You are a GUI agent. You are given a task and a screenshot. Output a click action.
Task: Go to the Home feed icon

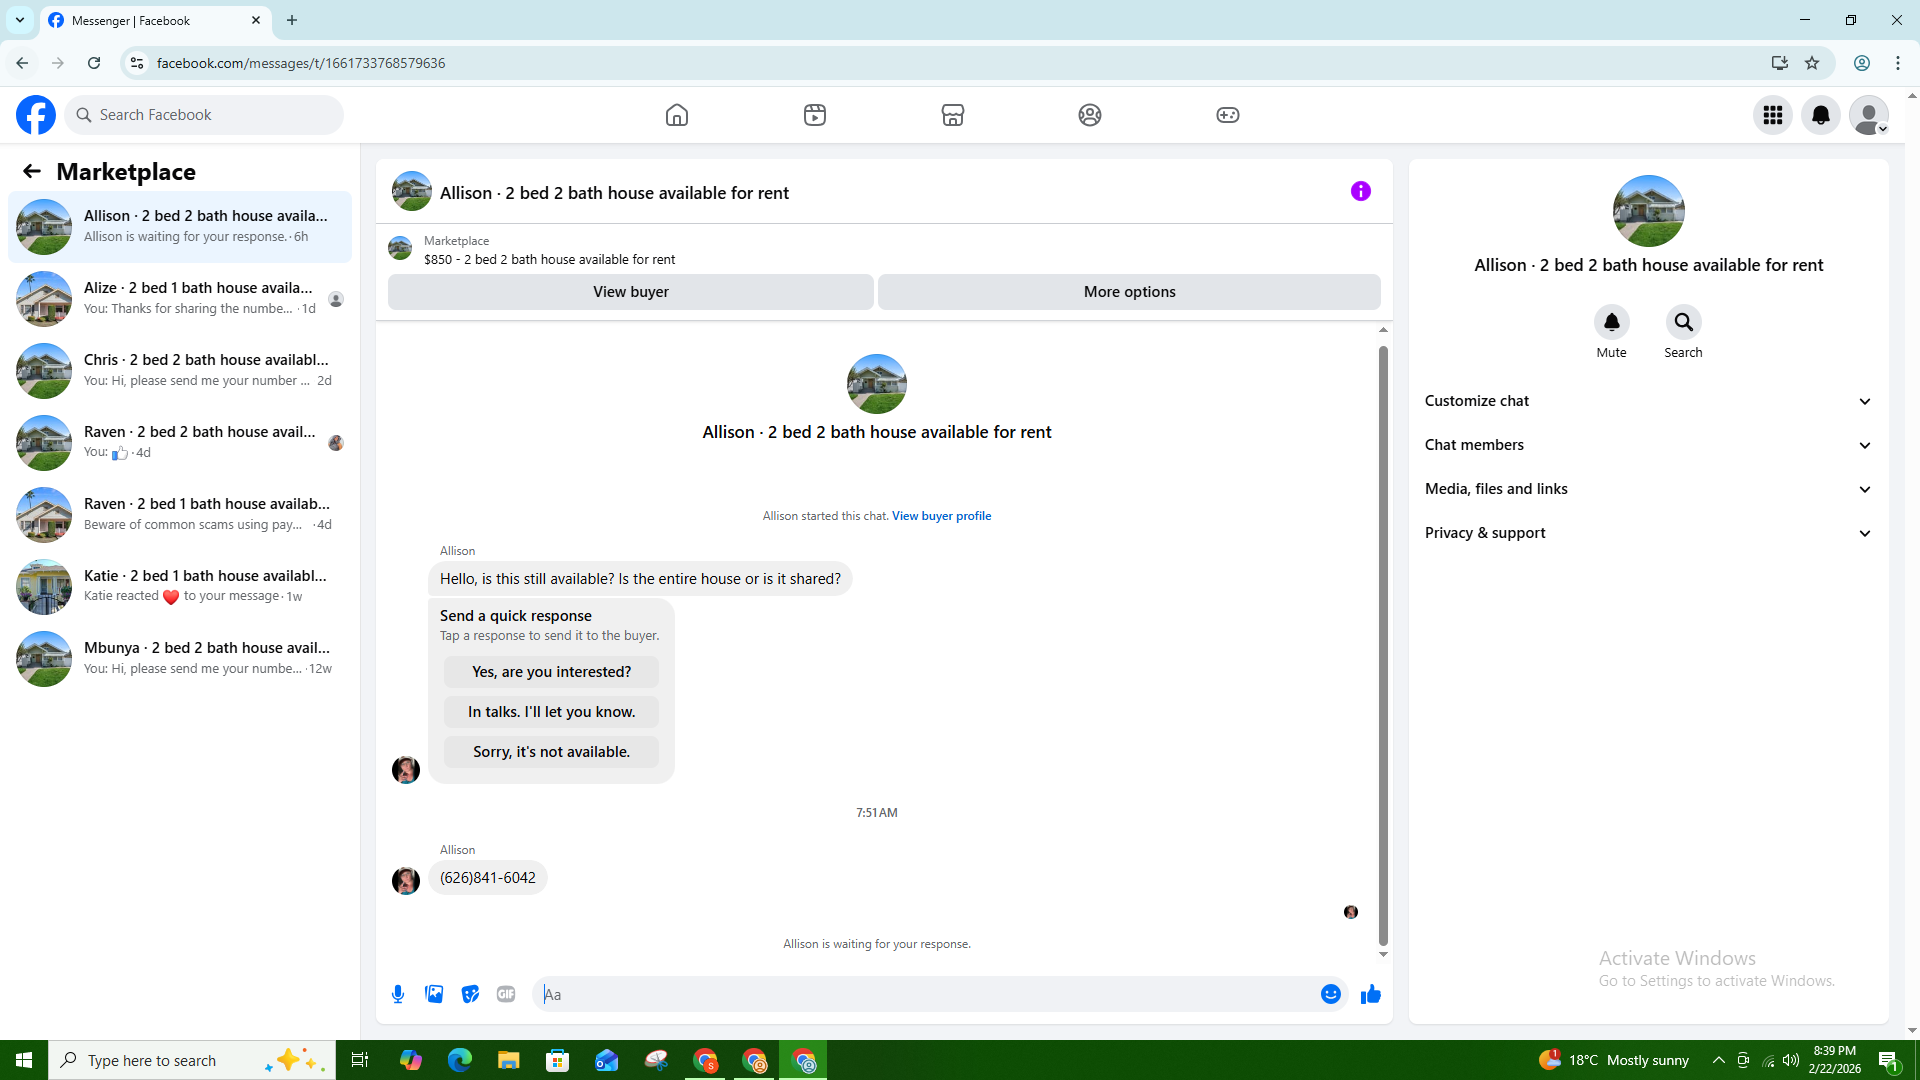[677, 115]
